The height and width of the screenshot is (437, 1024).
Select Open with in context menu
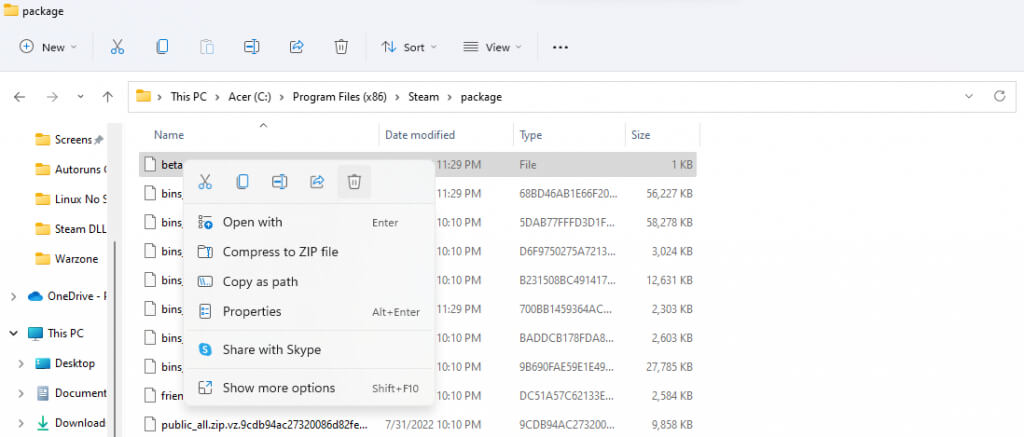(x=309, y=222)
